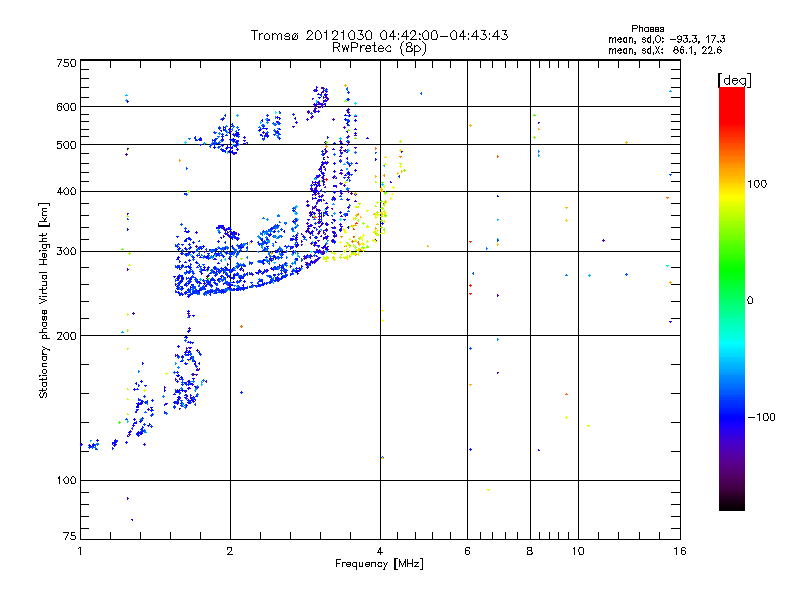Click the 75 tick on the height axis
The image size is (800, 600).
tap(69, 538)
